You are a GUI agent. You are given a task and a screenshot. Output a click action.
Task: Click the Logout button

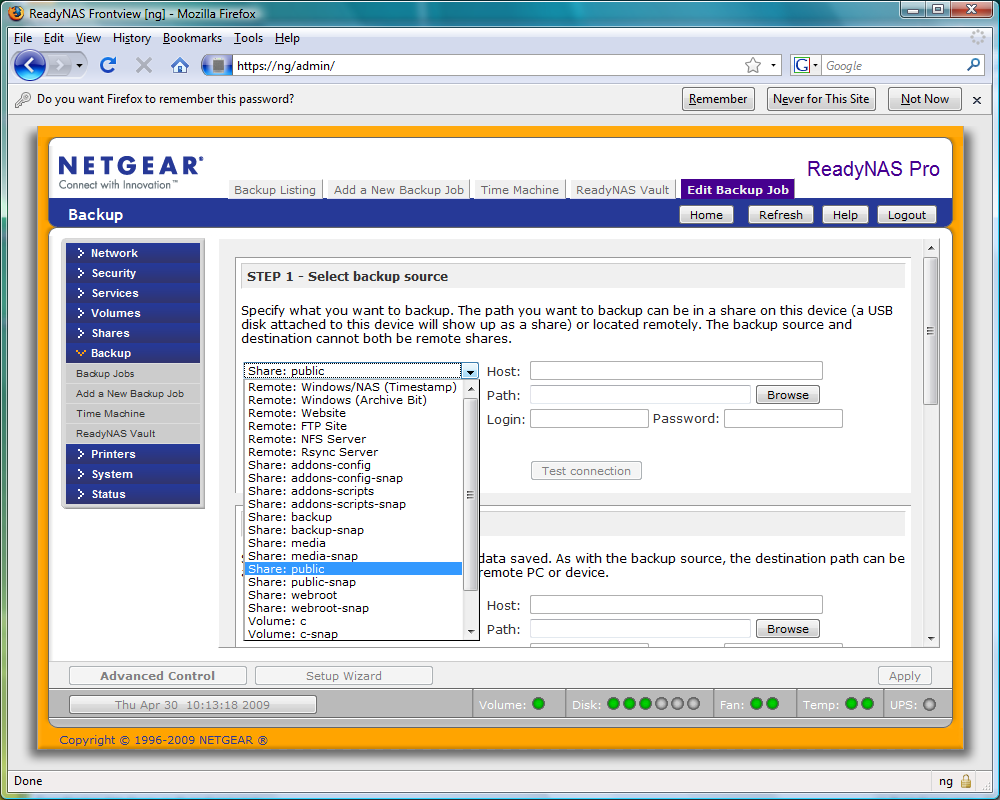point(906,215)
